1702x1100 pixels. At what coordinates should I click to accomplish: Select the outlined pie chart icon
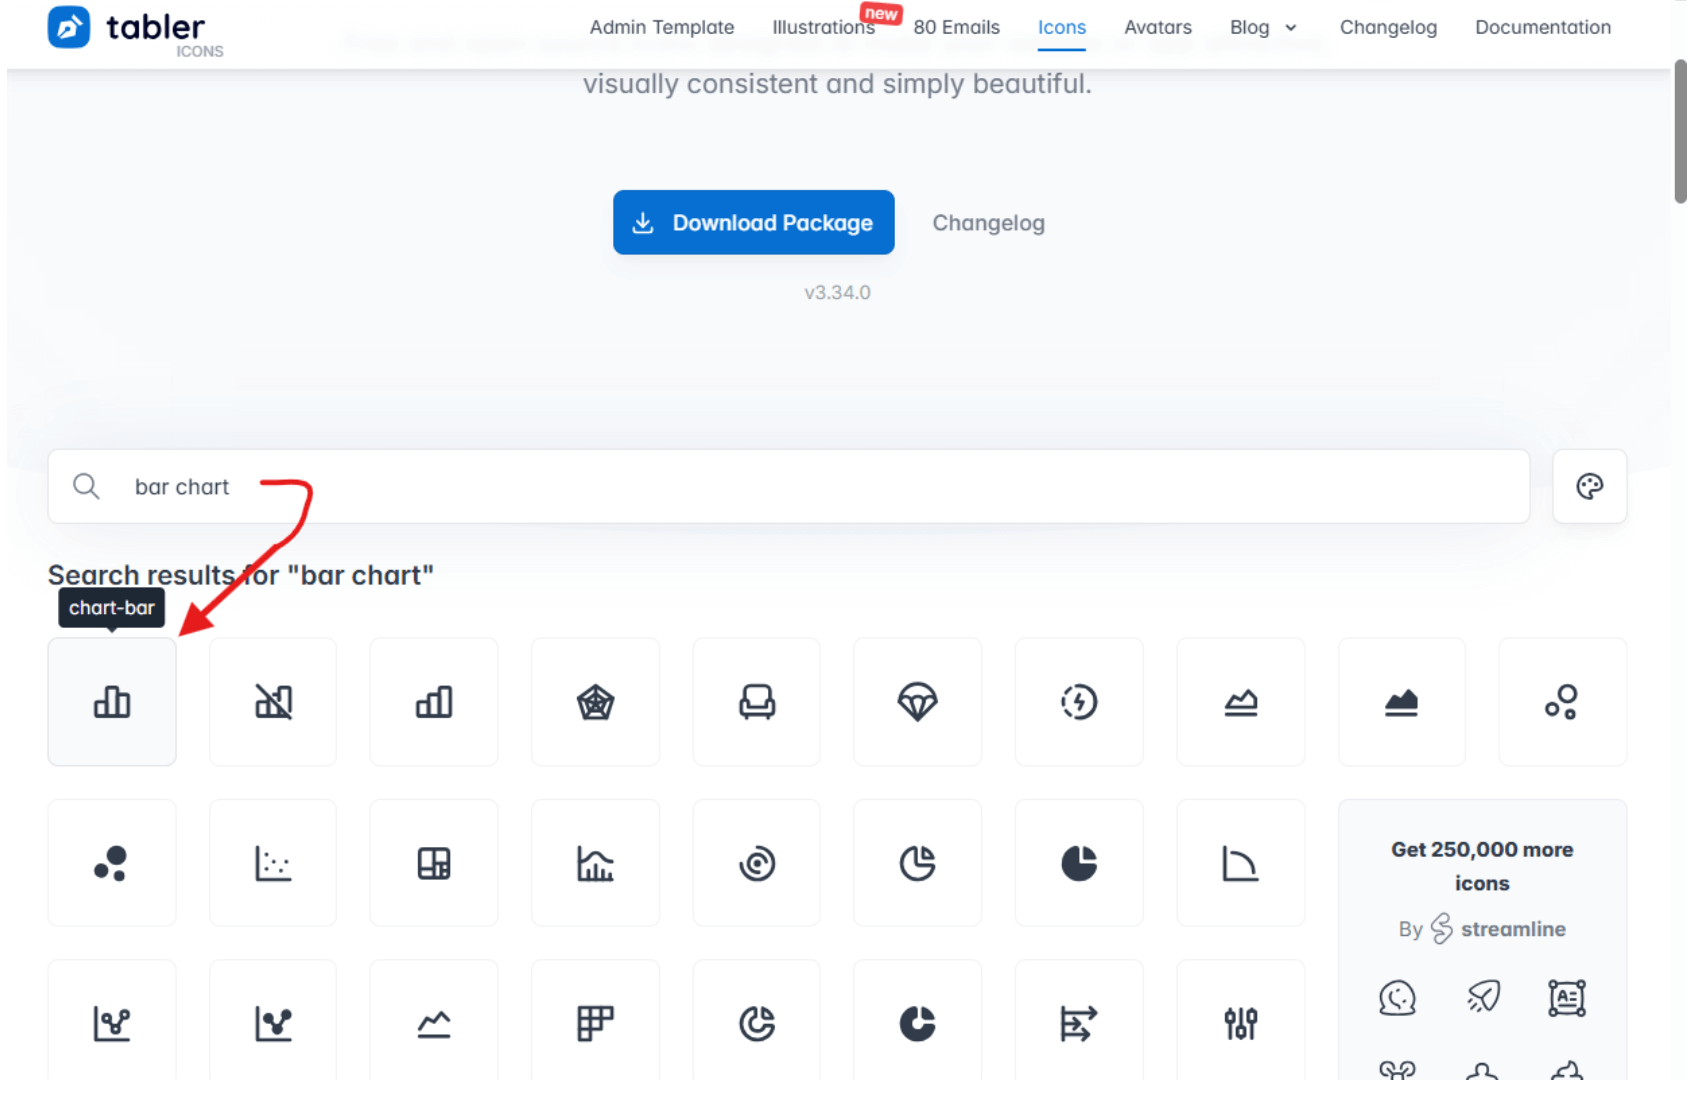point(918,863)
